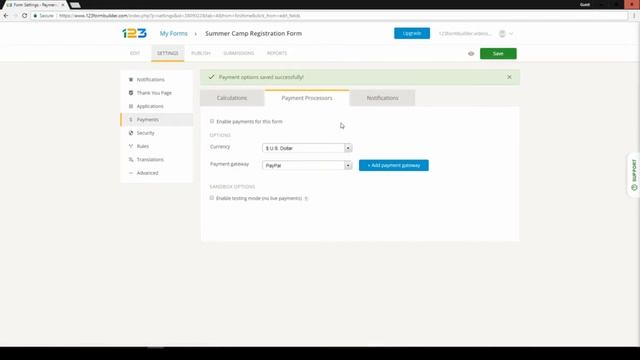This screenshot has width=640, height=360.
Task: Dismiss the payment options saved banner
Action: (x=509, y=77)
